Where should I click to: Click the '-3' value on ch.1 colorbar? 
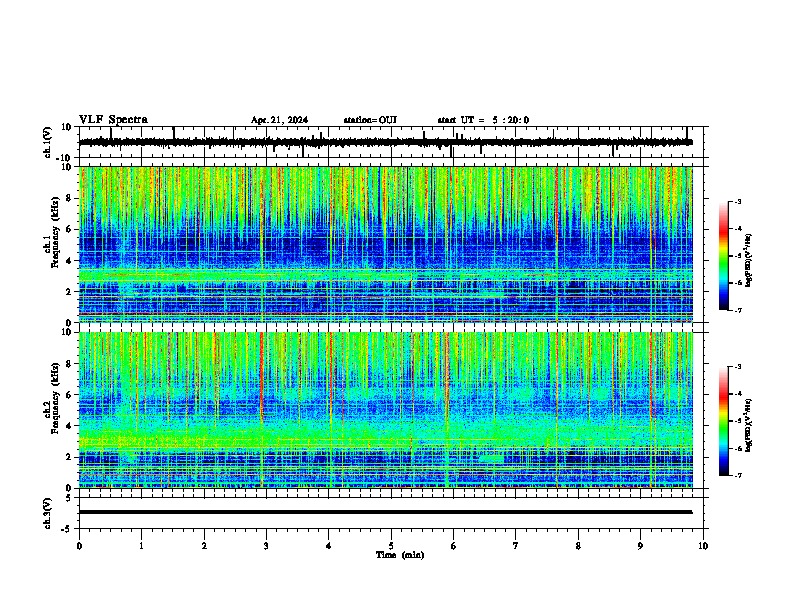point(738,202)
